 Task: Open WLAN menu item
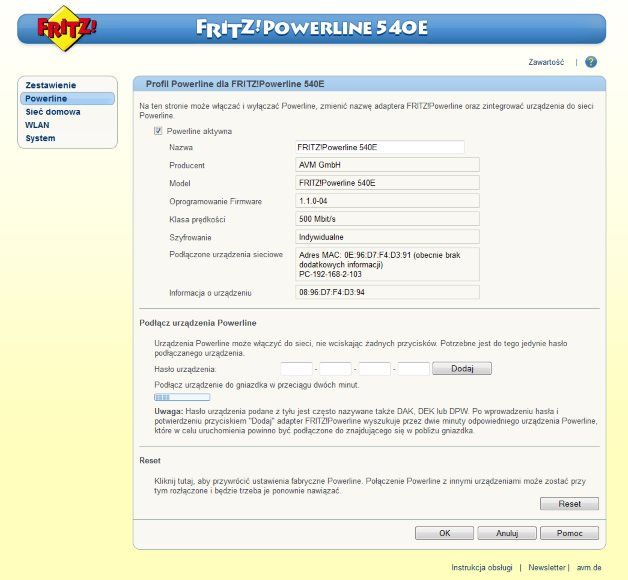coord(37,125)
